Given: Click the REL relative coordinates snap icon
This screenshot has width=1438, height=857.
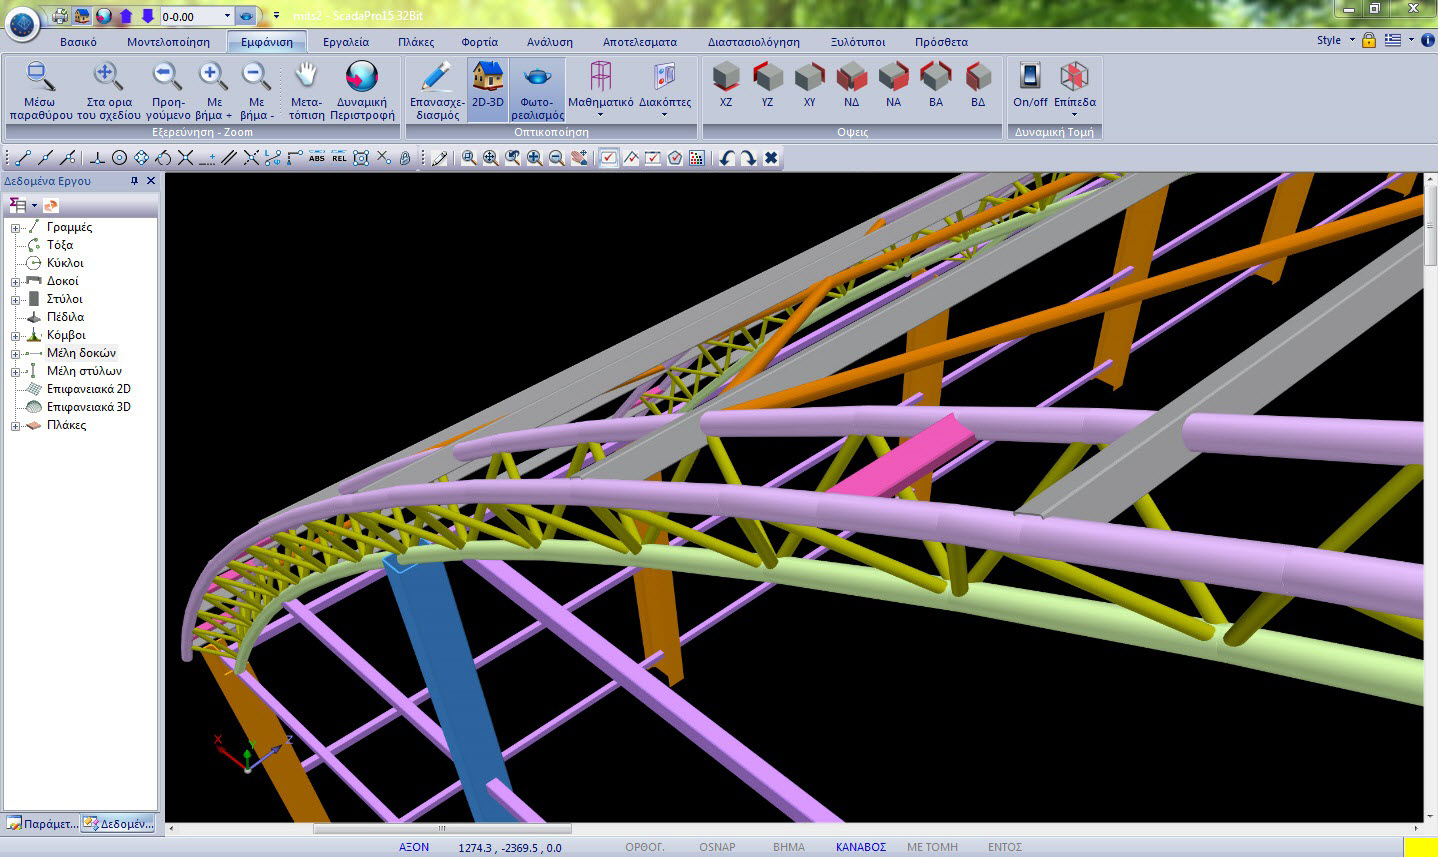Looking at the screenshot, I should 339,157.
